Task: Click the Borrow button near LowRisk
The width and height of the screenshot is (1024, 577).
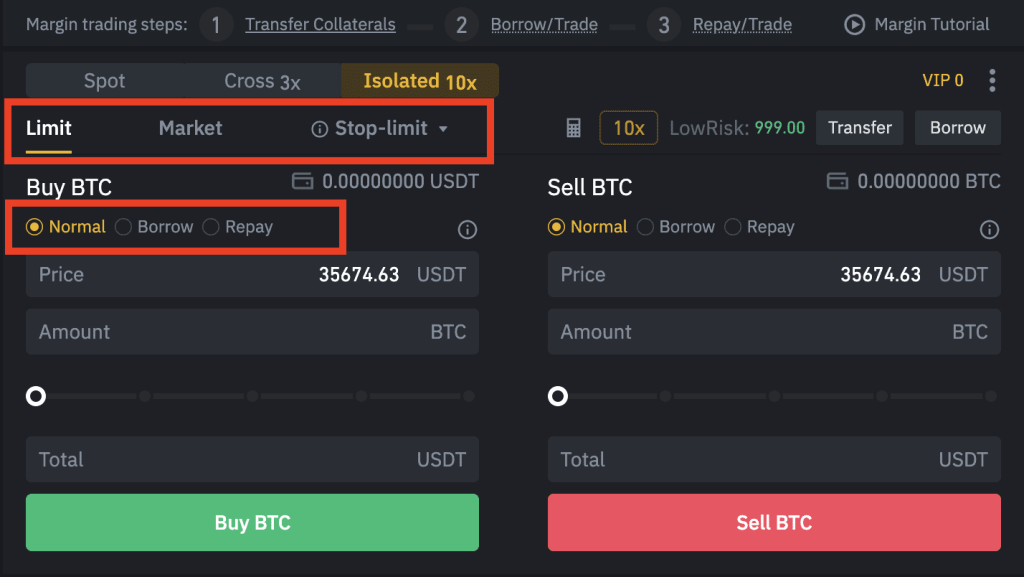Action: pos(957,128)
